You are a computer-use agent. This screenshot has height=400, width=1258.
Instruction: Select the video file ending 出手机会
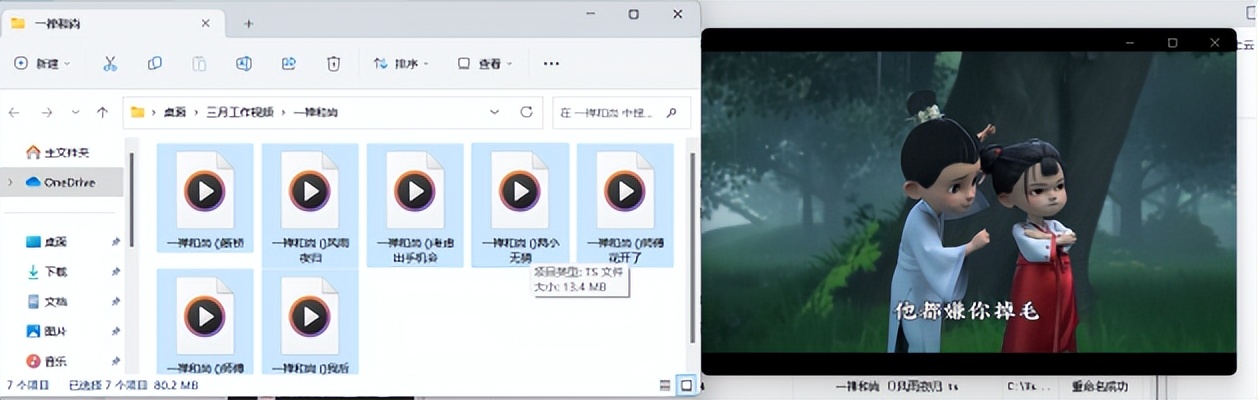click(x=415, y=205)
